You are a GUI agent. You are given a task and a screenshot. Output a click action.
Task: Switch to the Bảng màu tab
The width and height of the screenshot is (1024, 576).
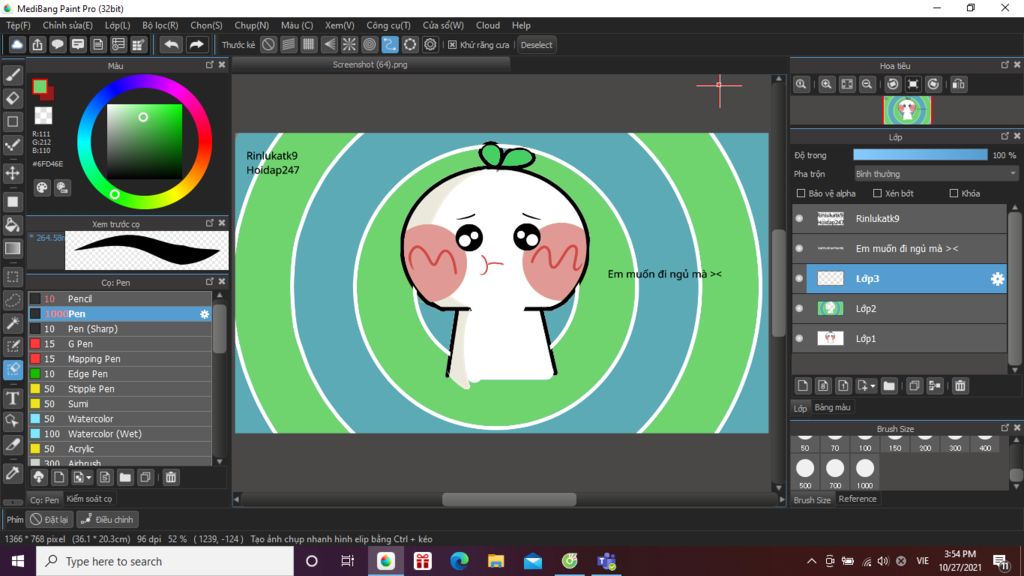coord(832,408)
